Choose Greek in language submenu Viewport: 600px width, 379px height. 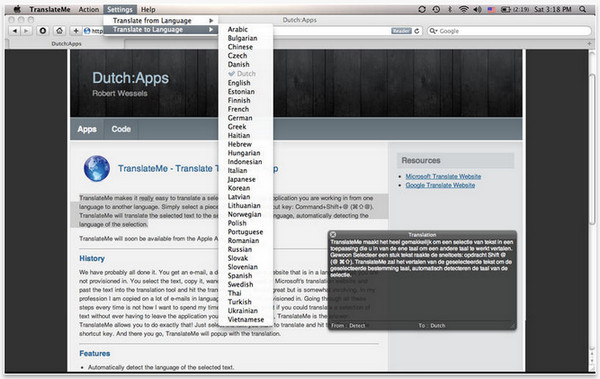[x=245, y=127]
